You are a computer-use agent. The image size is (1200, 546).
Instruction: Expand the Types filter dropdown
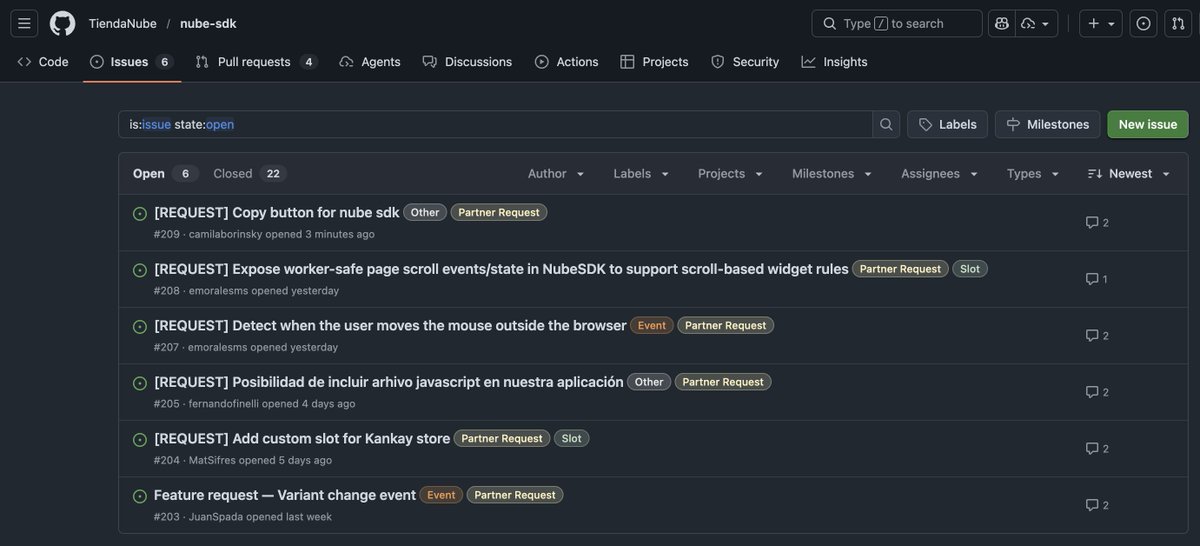click(1034, 174)
